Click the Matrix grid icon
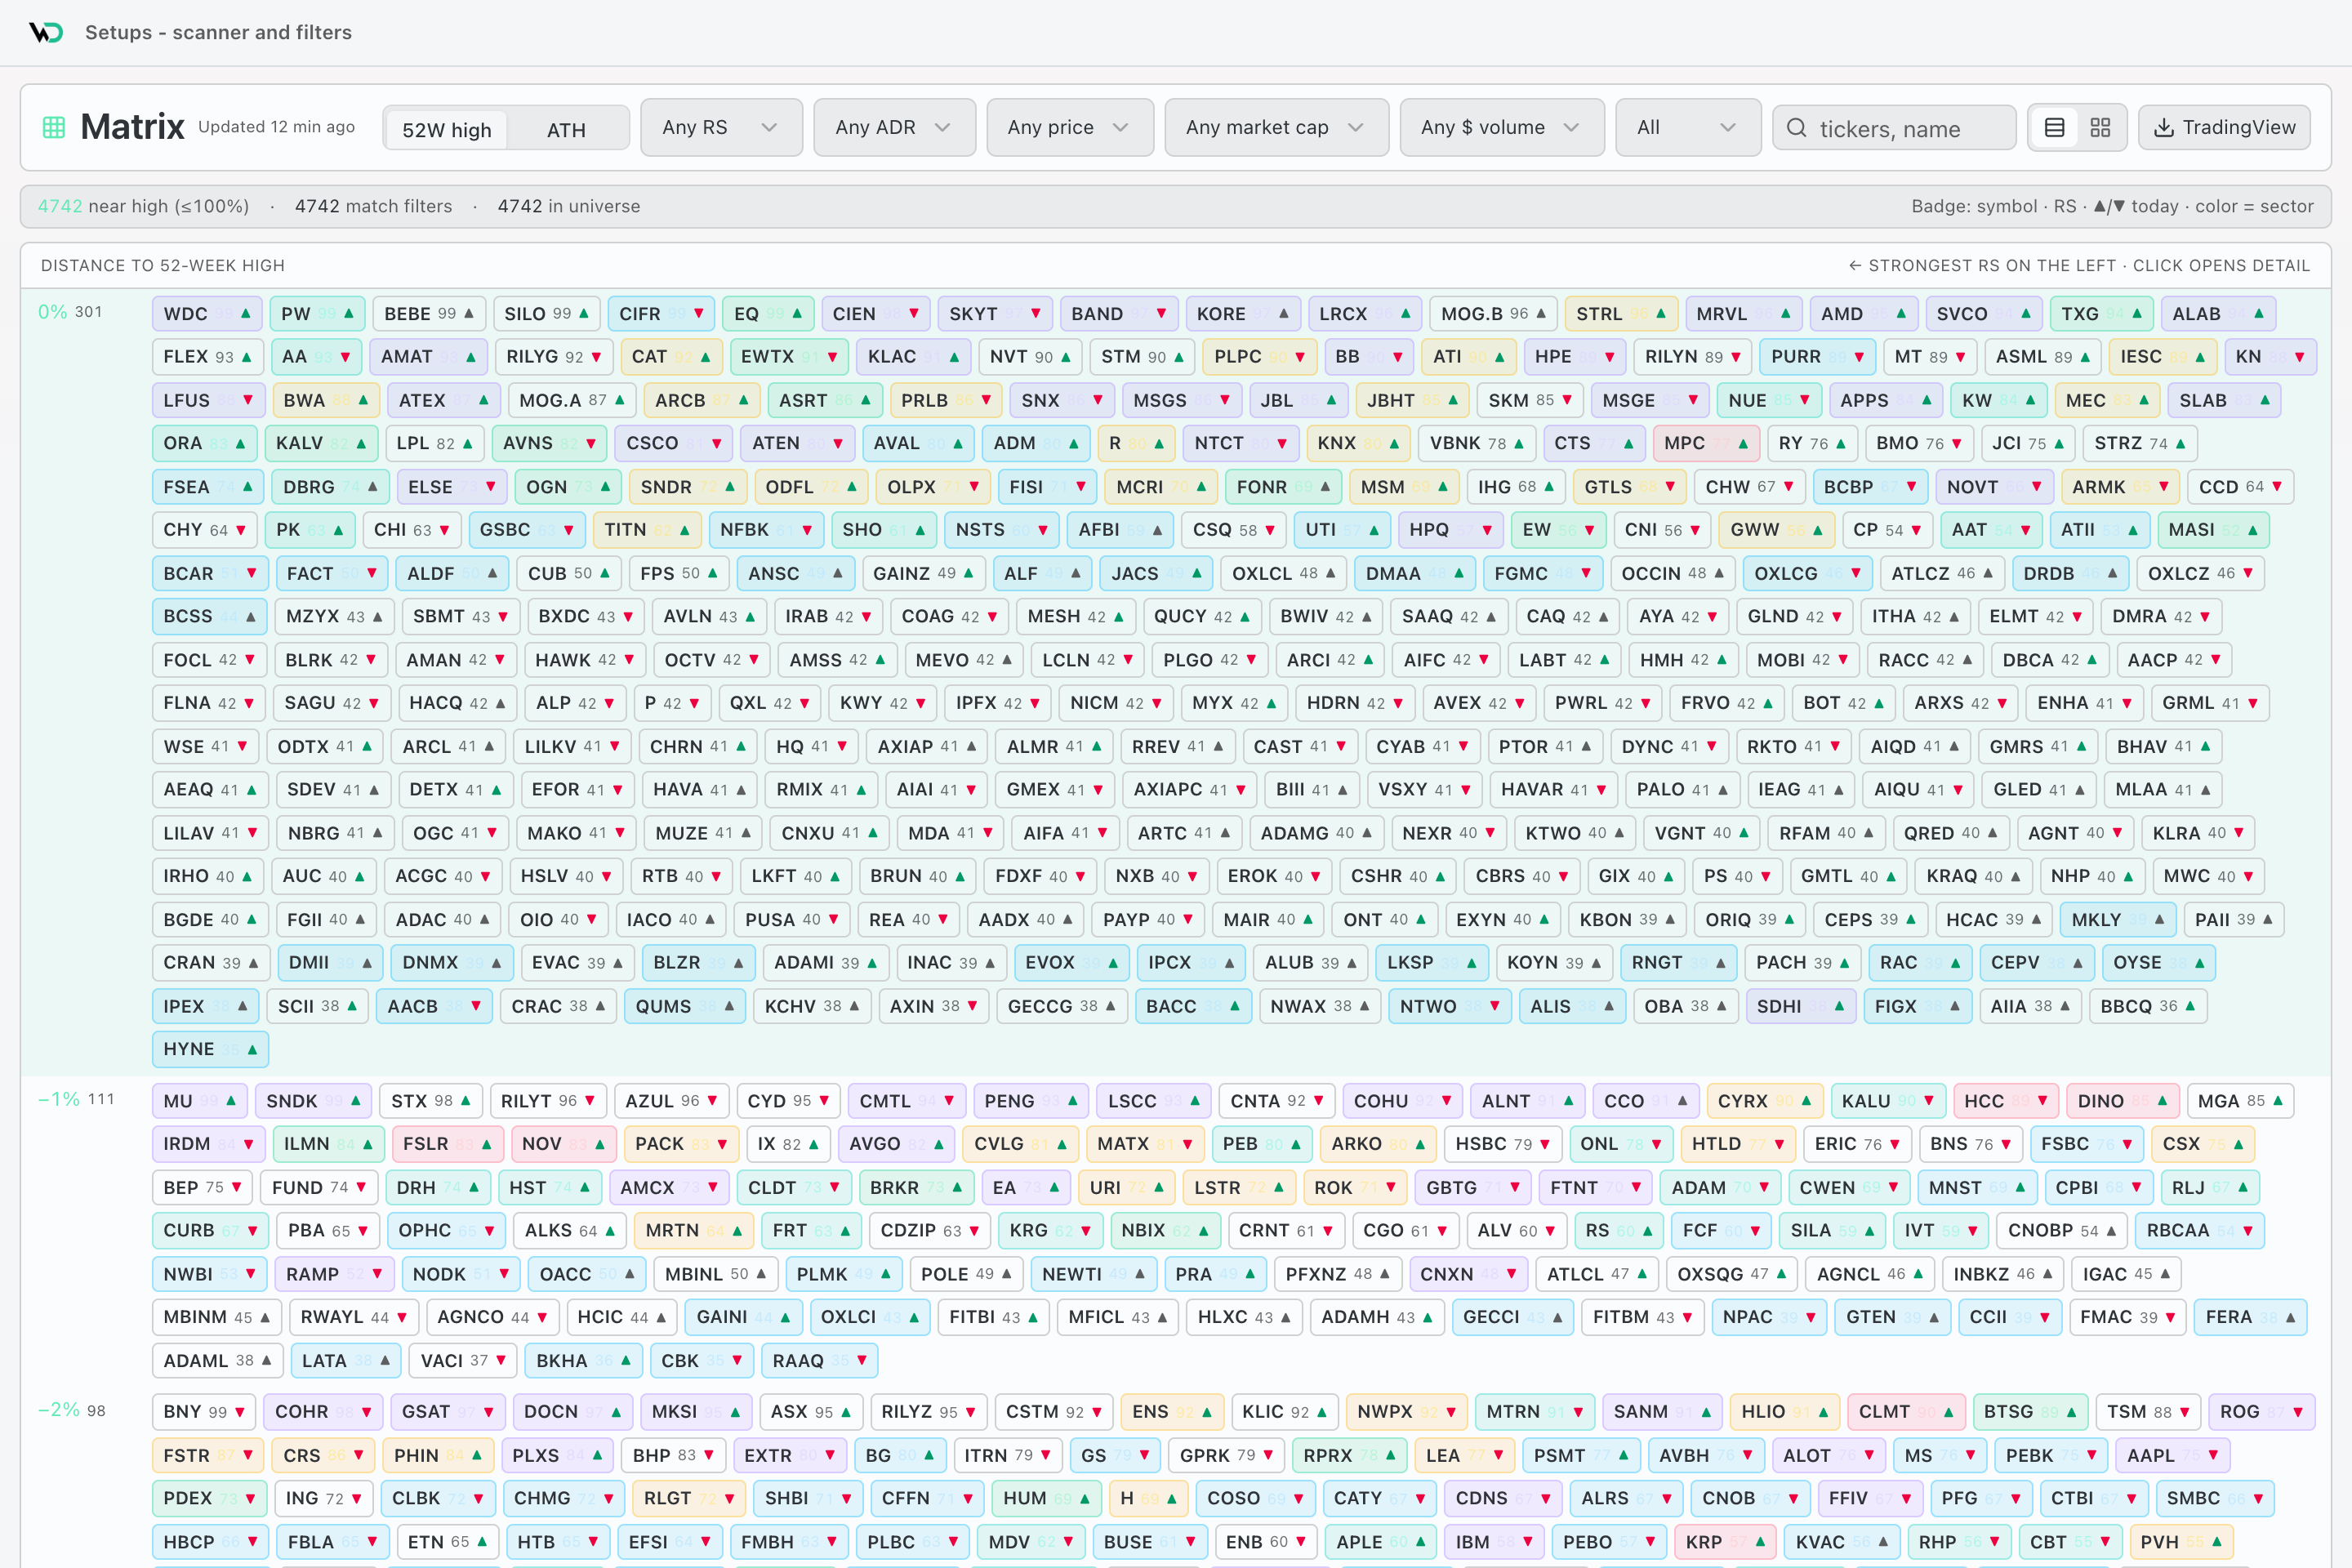Image resolution: width=2352 pixels, height=1568 pixels. pyautogui.click(x=54, y=128)
